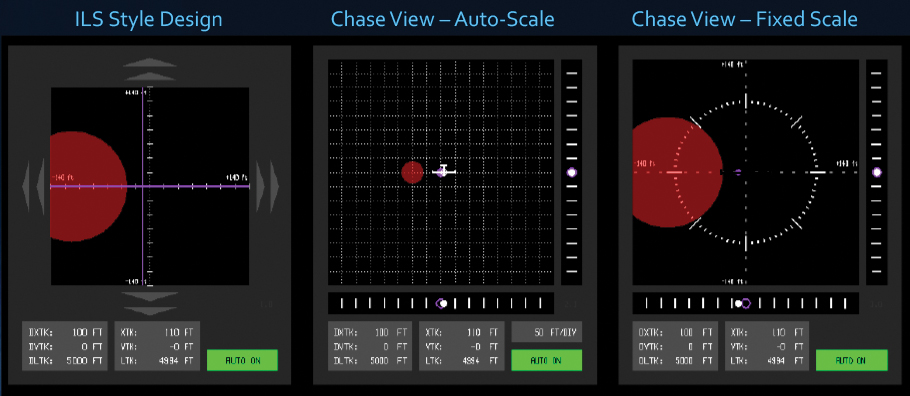Click the vertical scale marker in Auto-Scale view

click(572, 172)
